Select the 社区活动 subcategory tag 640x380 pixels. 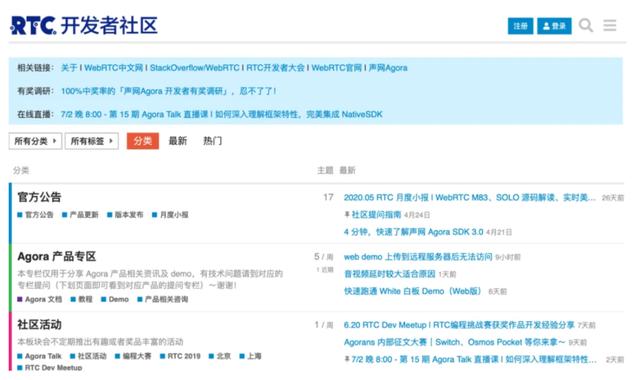point(88,356)
